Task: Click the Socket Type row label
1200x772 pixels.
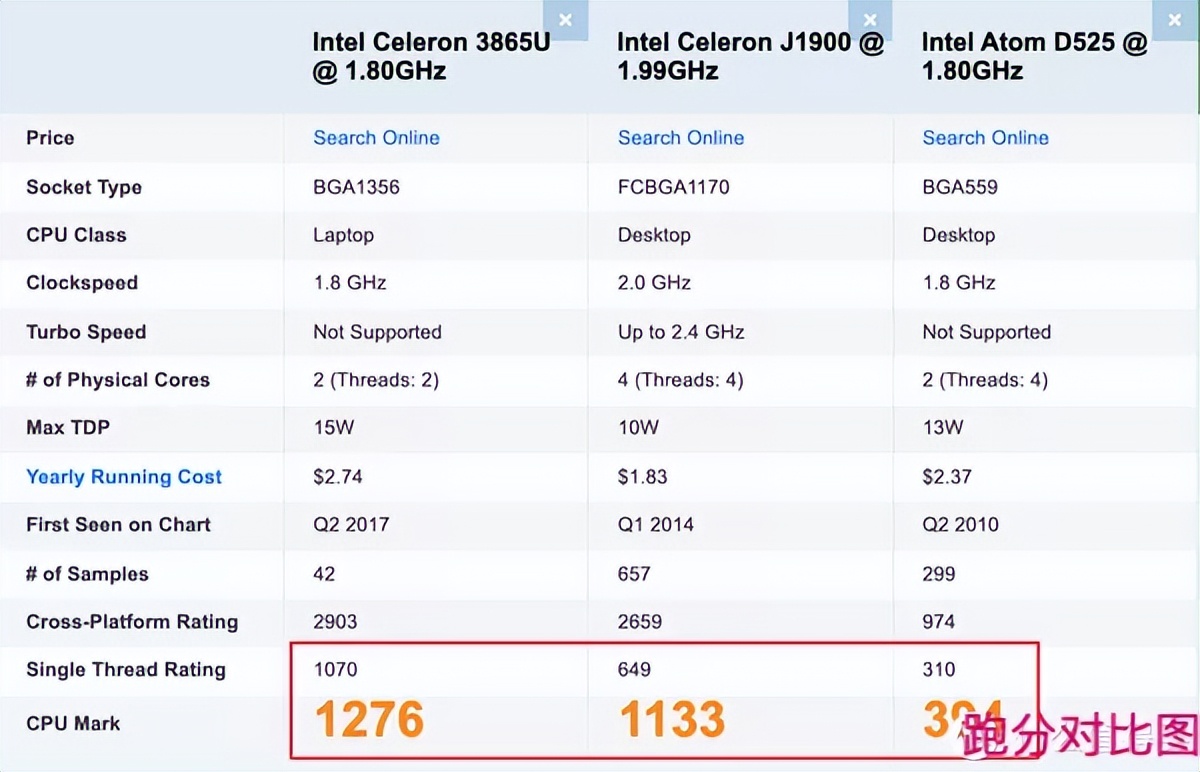Action: (84, 187)
